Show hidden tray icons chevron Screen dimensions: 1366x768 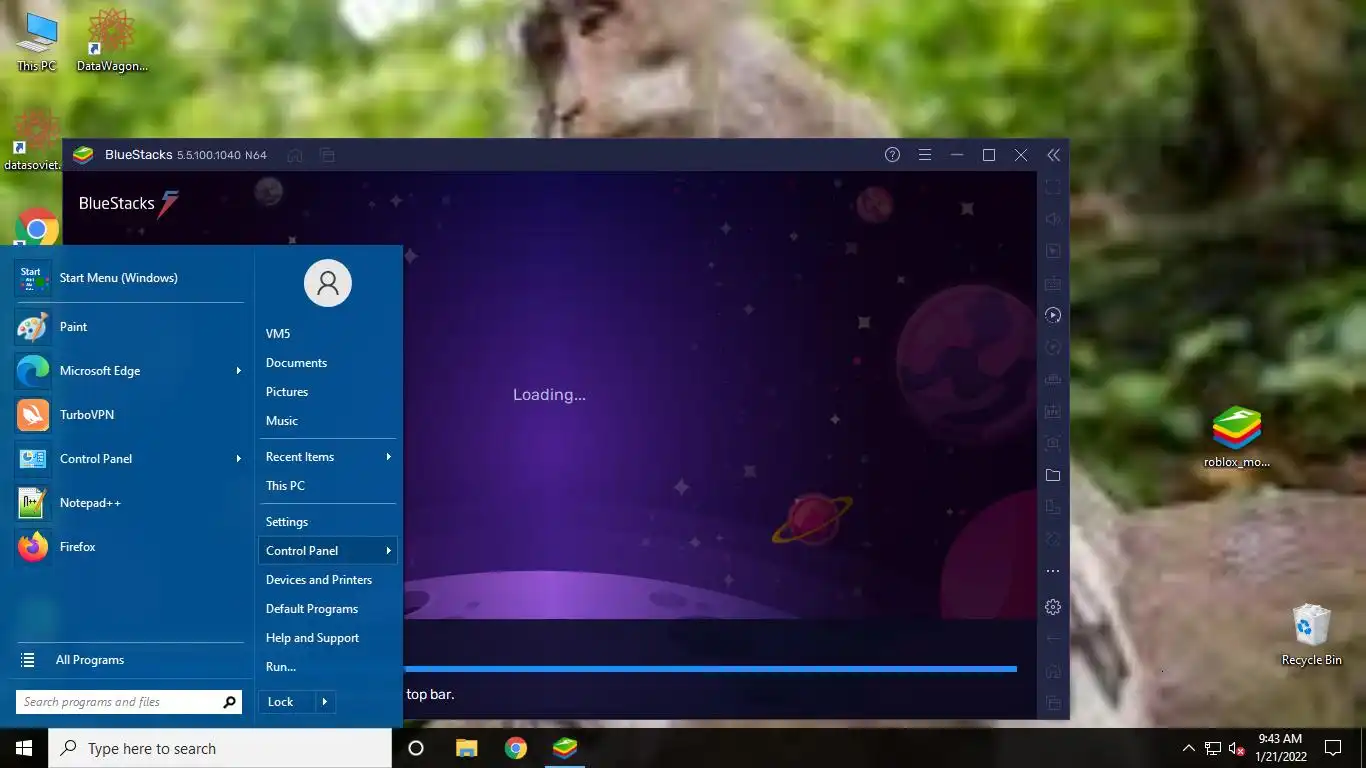[x=1188, y=748]
